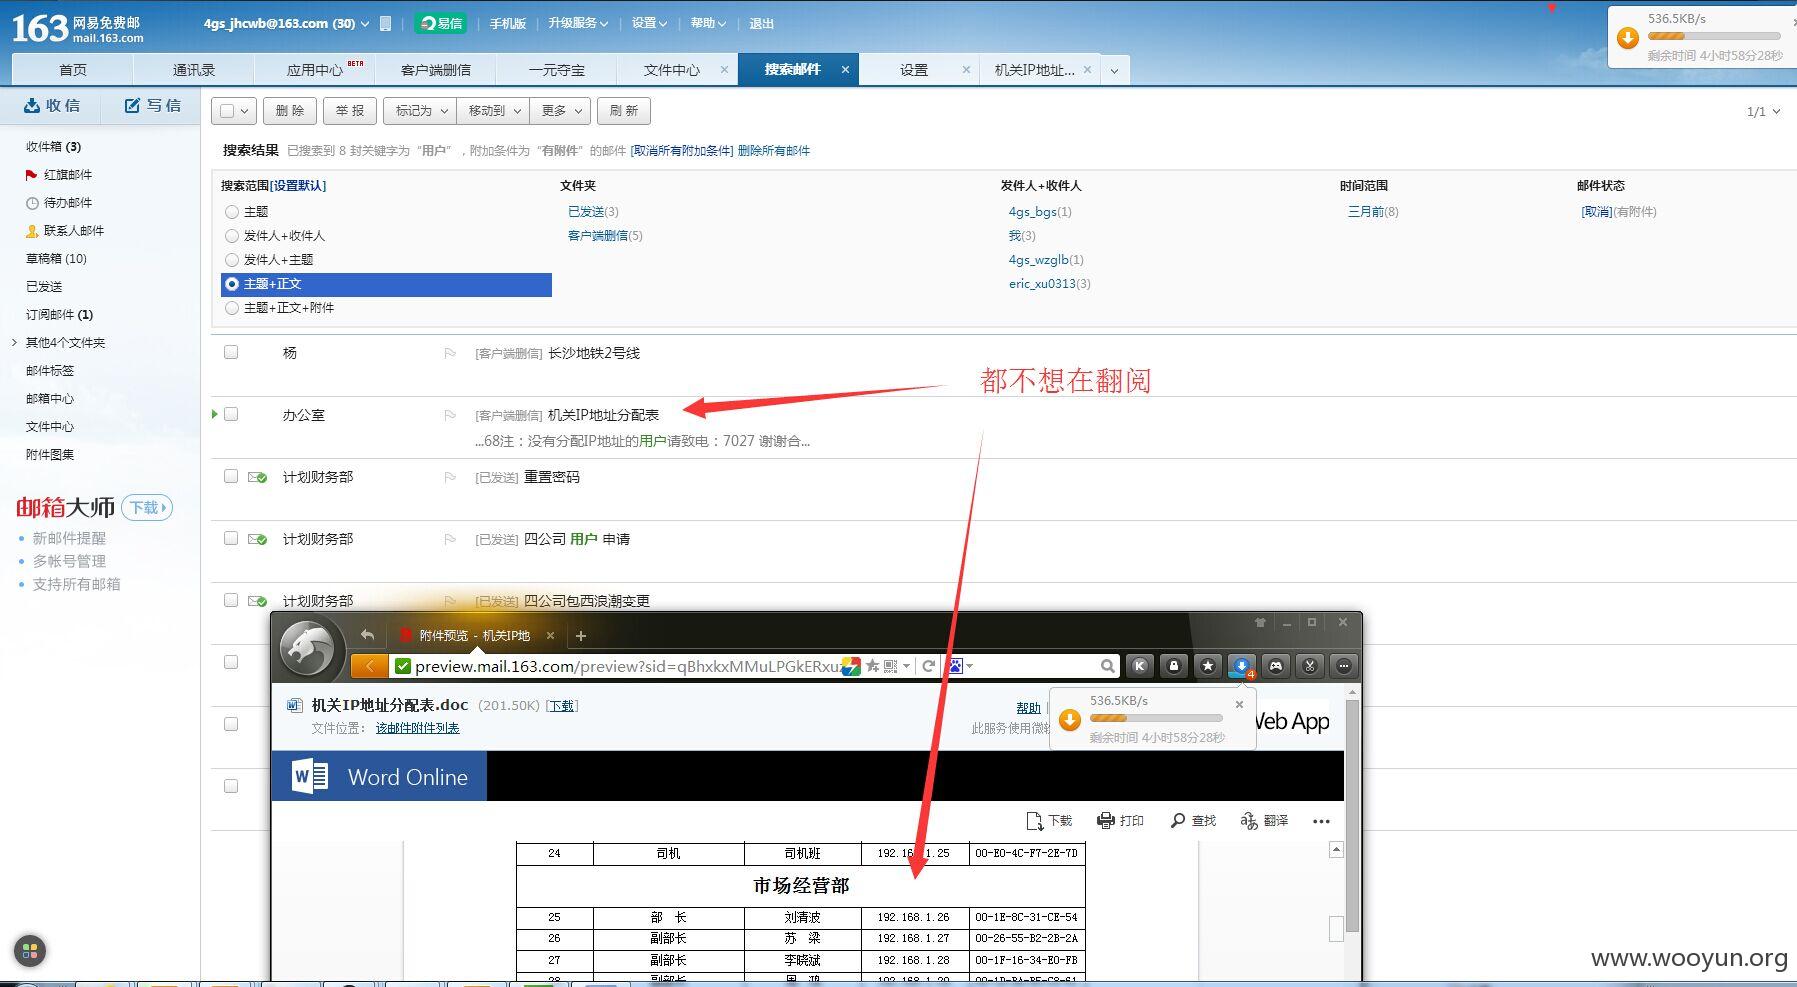Viewport: 1797px width, 987px height.
Task: Select the 发件人+主题 radio option
Action: pos(232,260)
